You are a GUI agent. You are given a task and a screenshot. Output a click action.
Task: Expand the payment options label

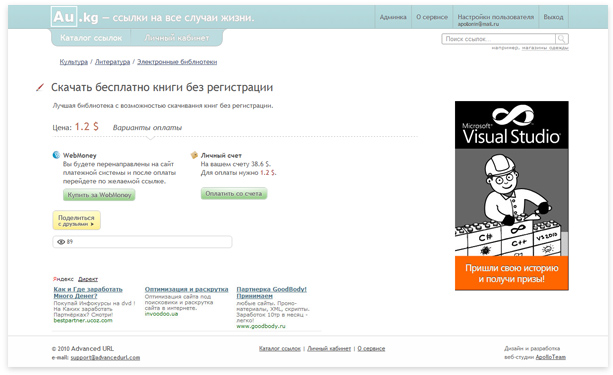pos(147,127)
